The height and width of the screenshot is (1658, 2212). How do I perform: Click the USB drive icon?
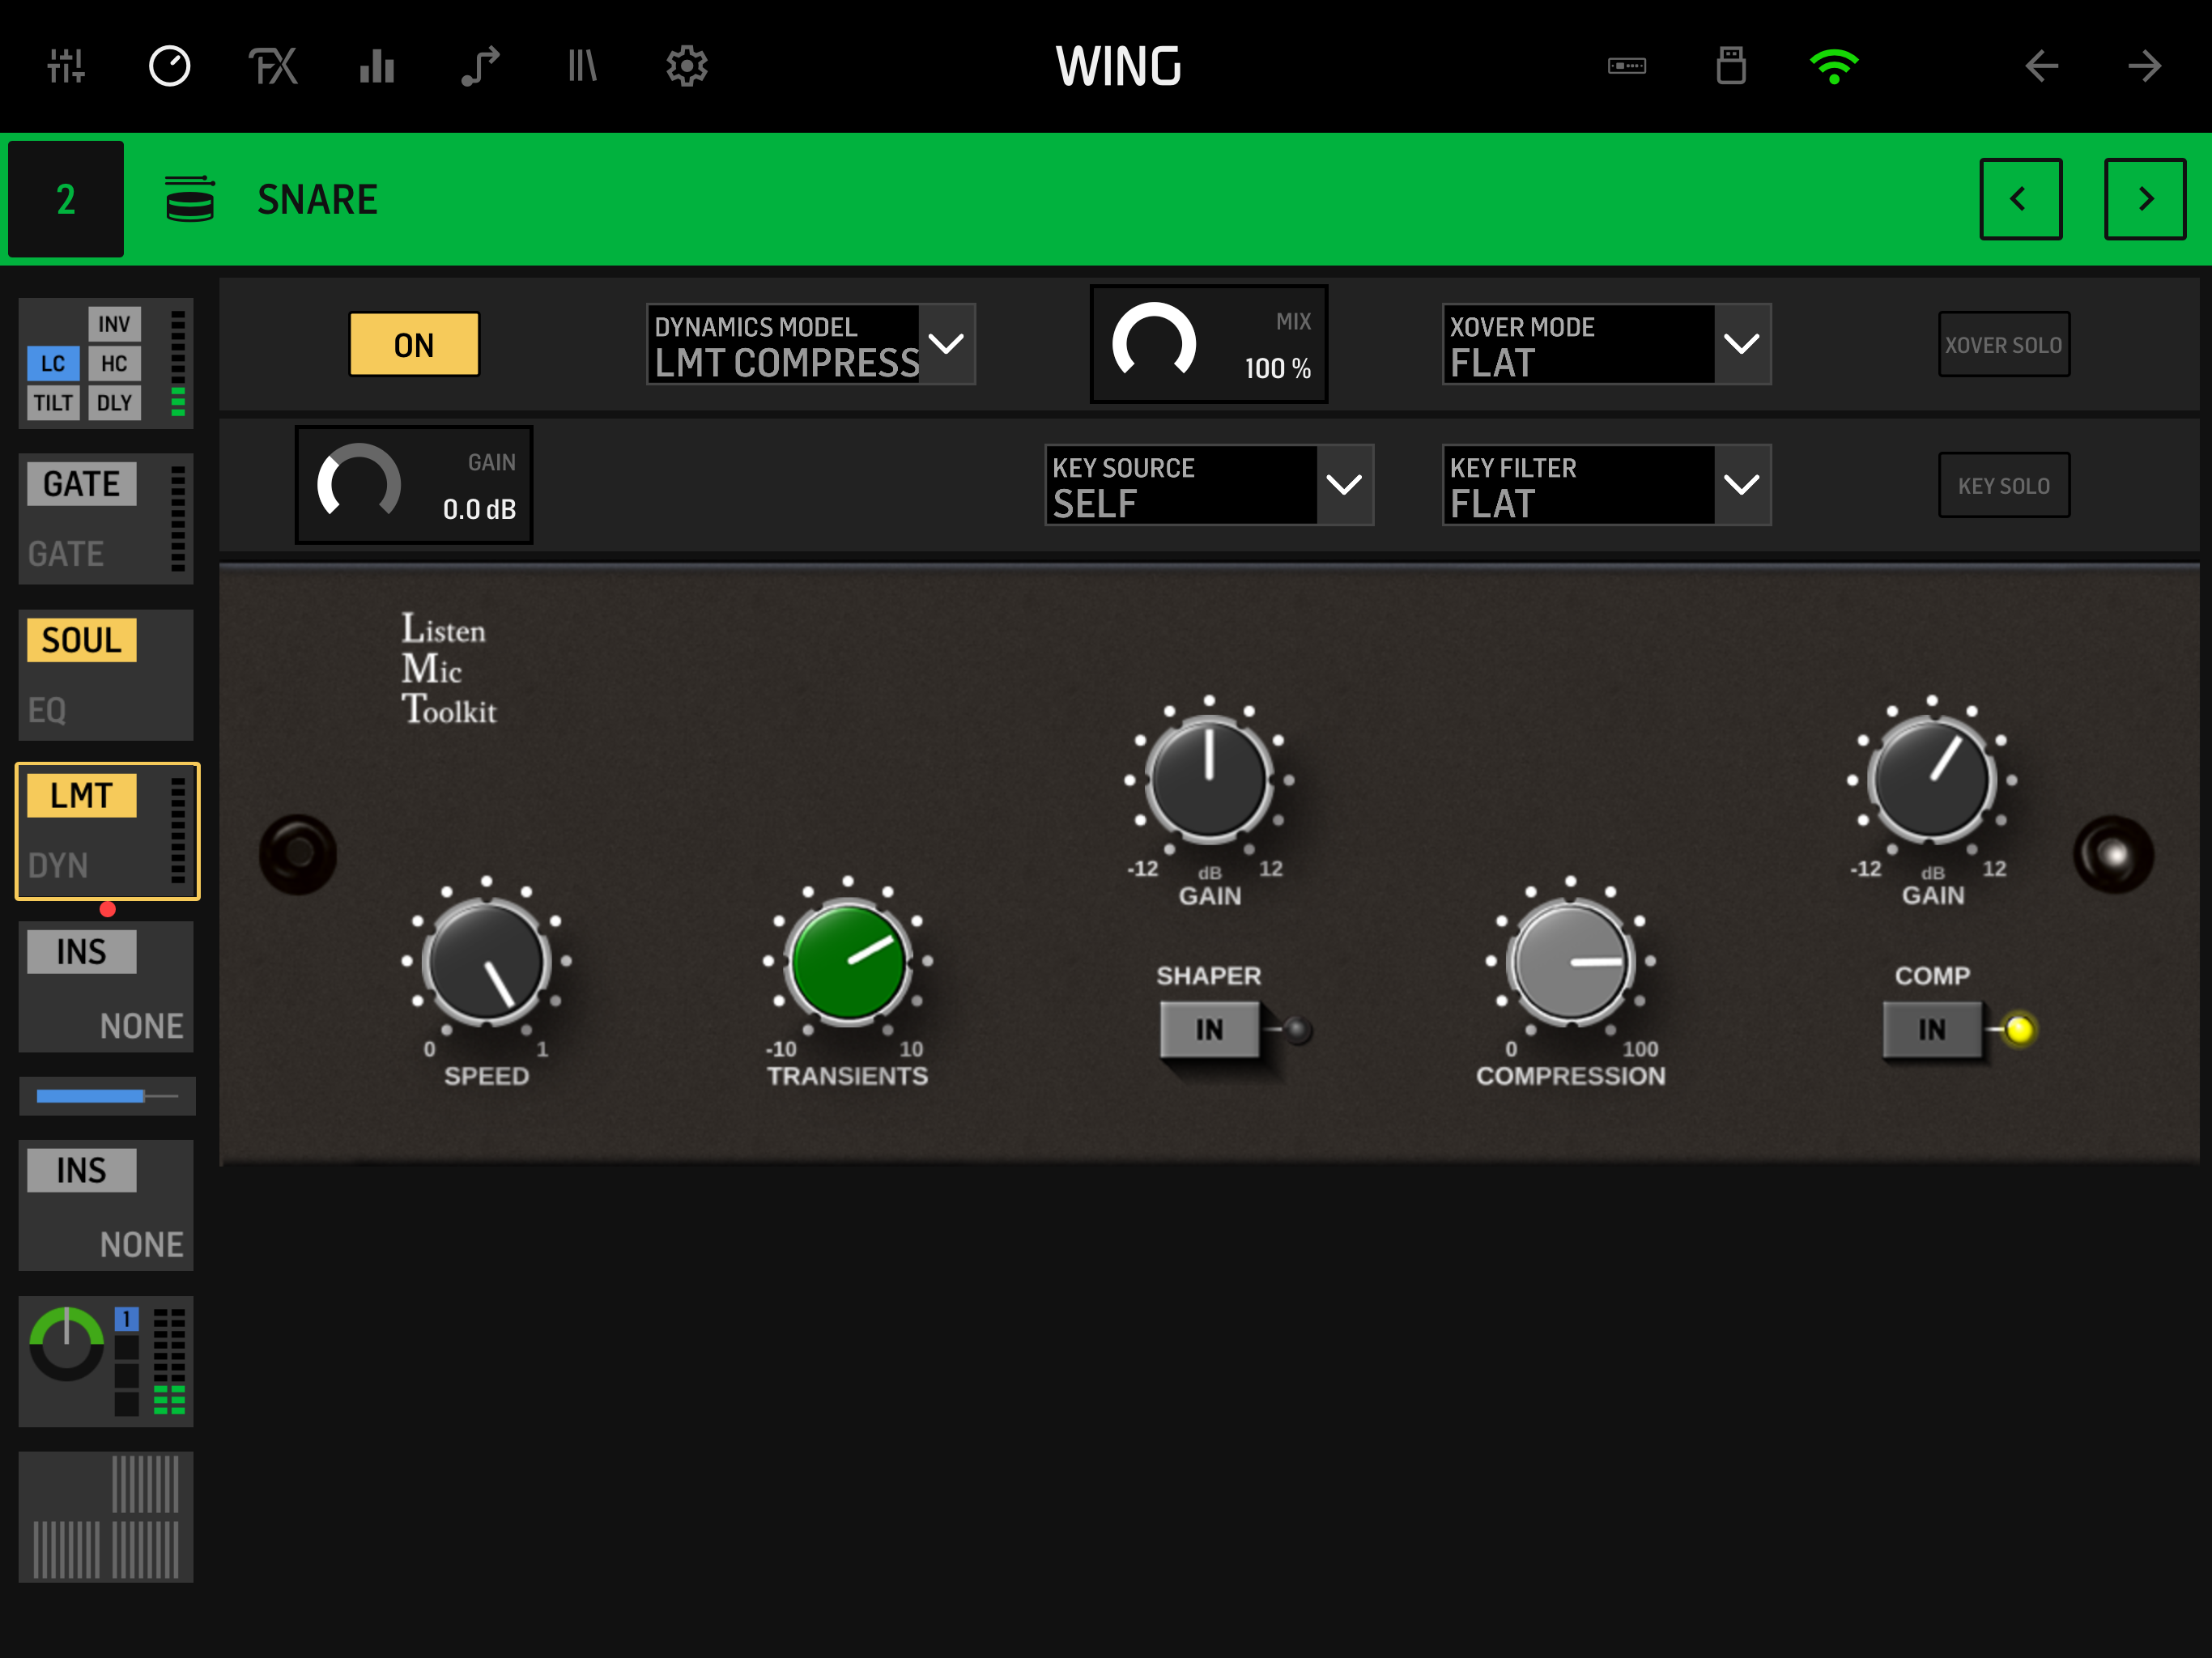click(1731, 66)
